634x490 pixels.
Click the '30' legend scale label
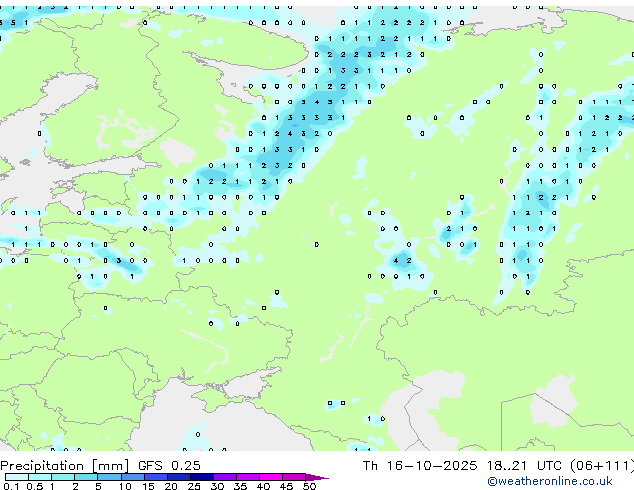pos(217,486)
